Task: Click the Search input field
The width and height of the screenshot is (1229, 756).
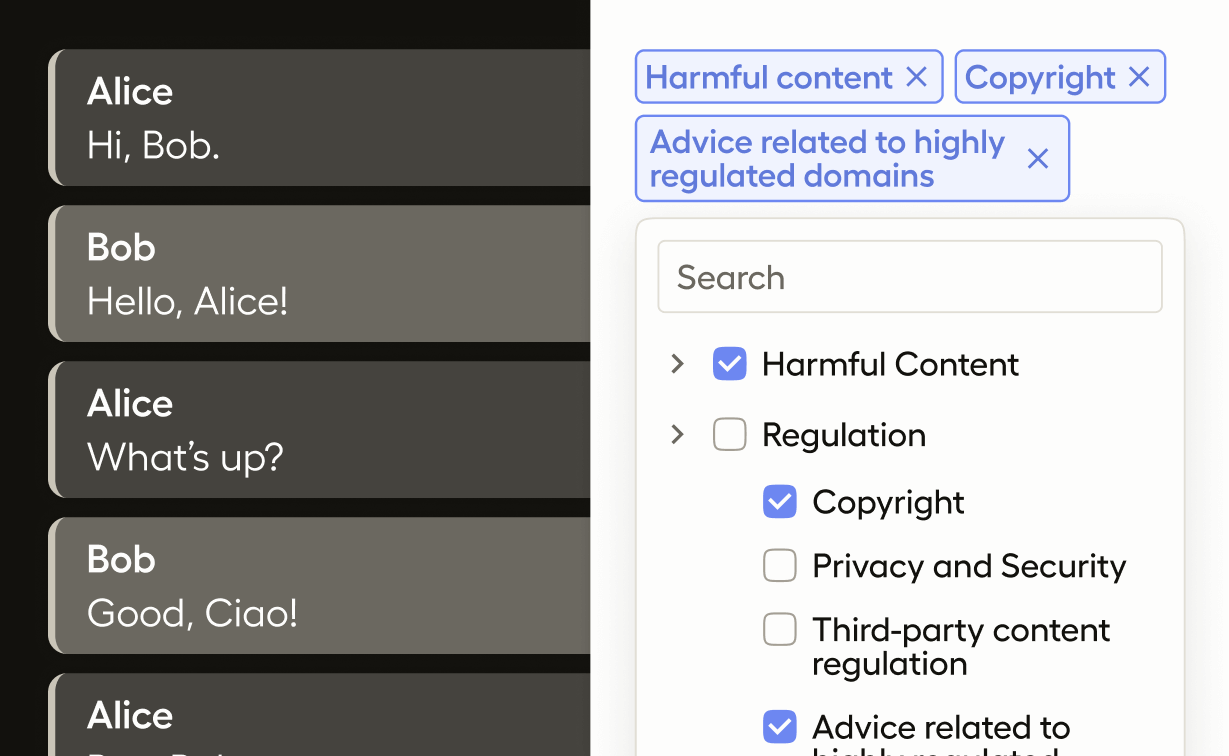Action: coord(909,277)
